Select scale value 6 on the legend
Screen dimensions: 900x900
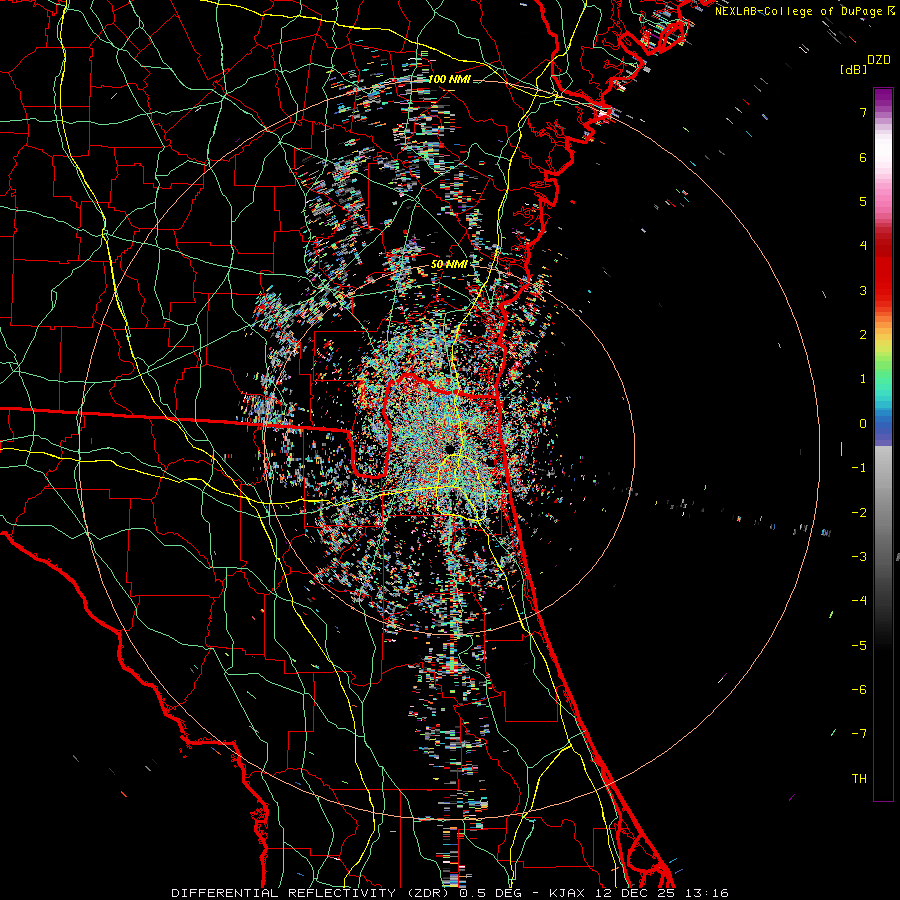[x=863, y=157]
